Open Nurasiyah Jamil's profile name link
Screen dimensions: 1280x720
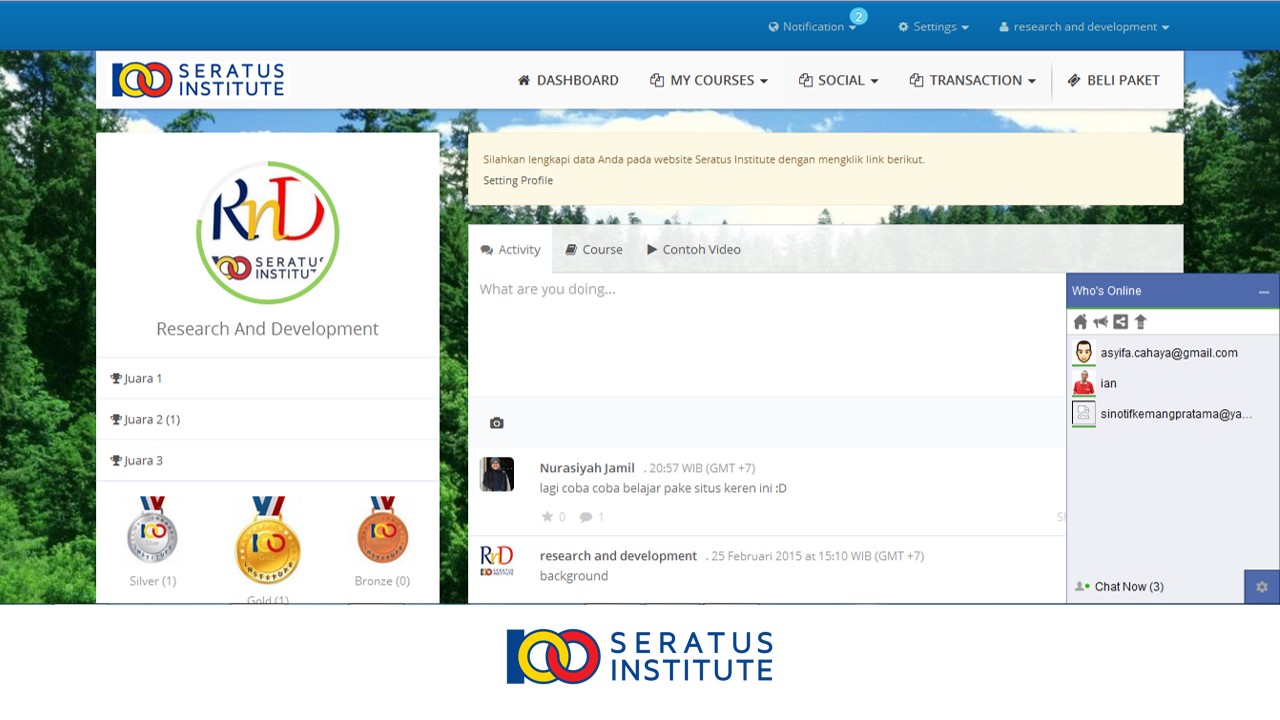tap(587, 468)
